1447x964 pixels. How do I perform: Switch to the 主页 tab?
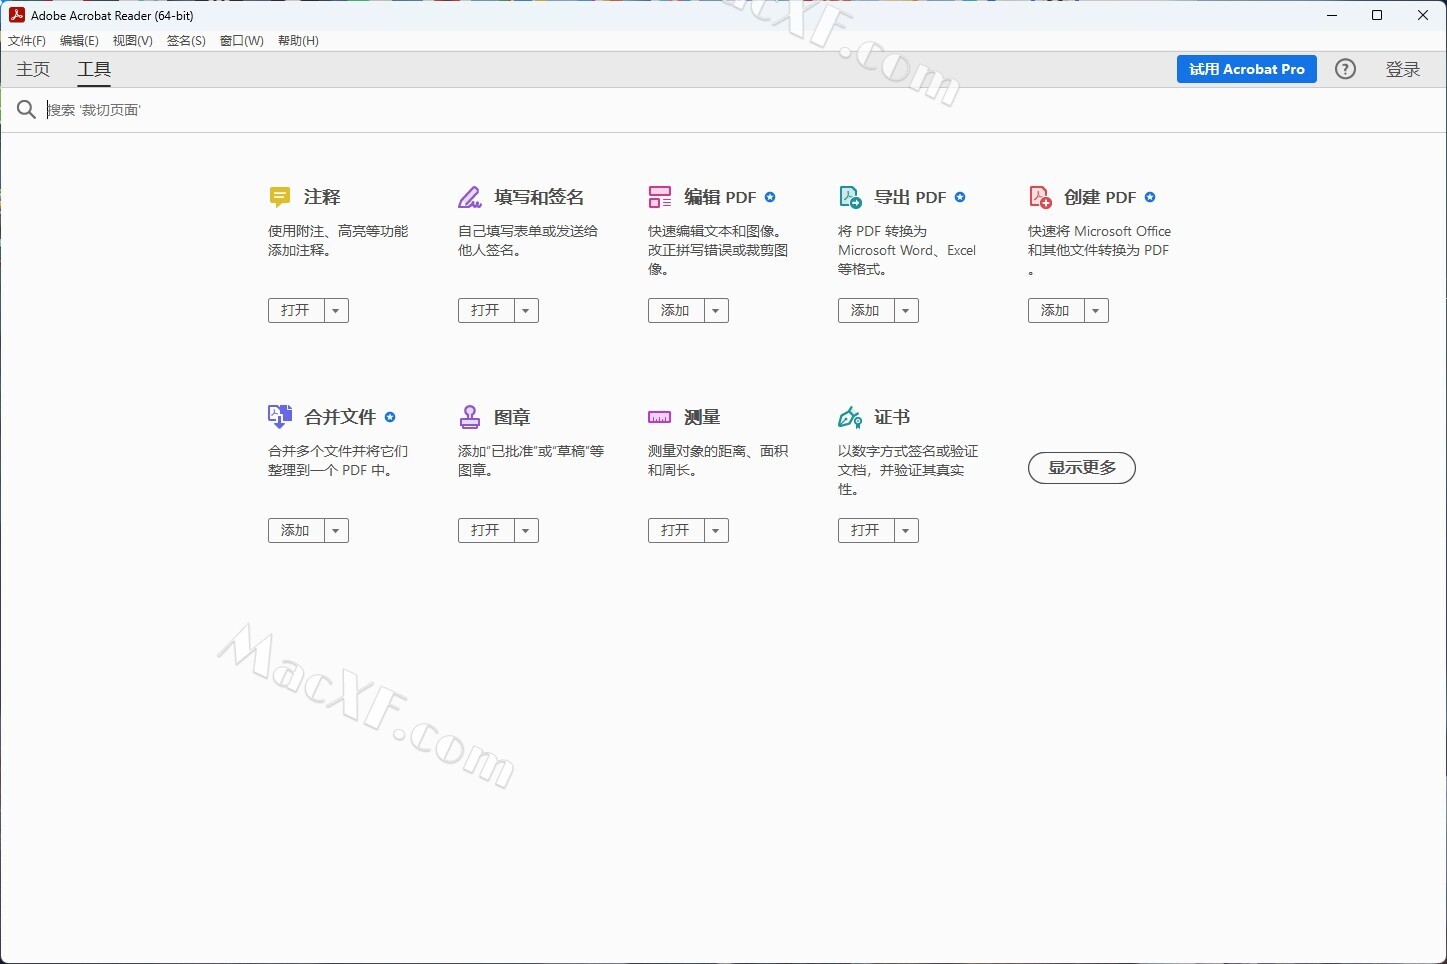33,69
